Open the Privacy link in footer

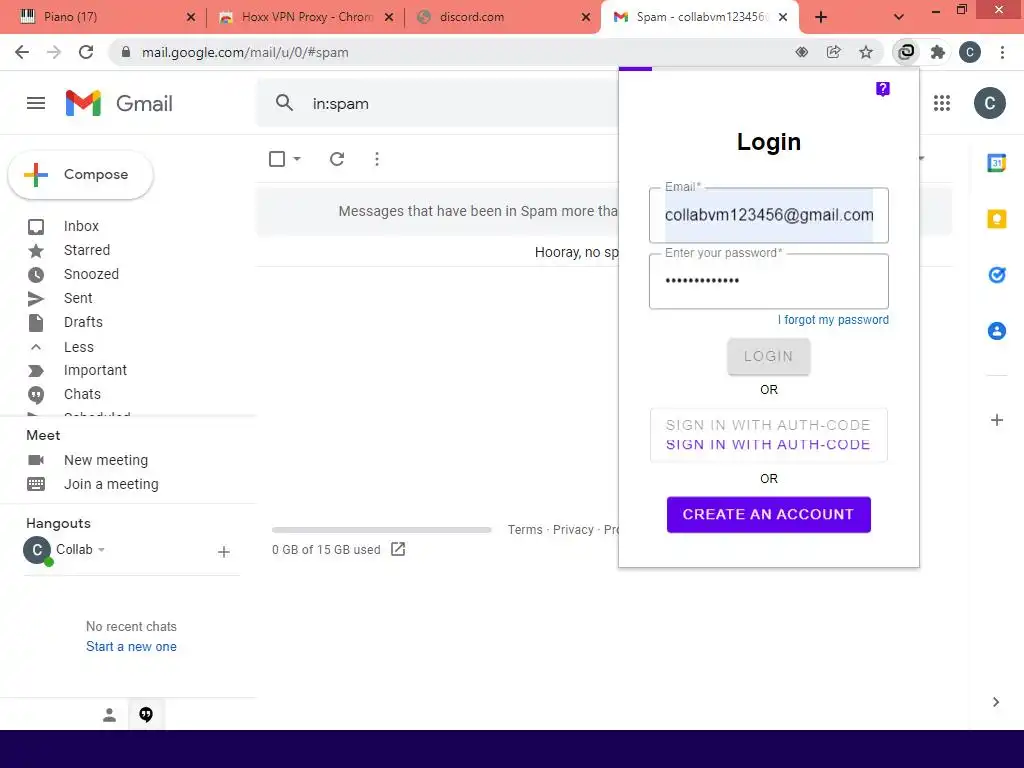573,530
